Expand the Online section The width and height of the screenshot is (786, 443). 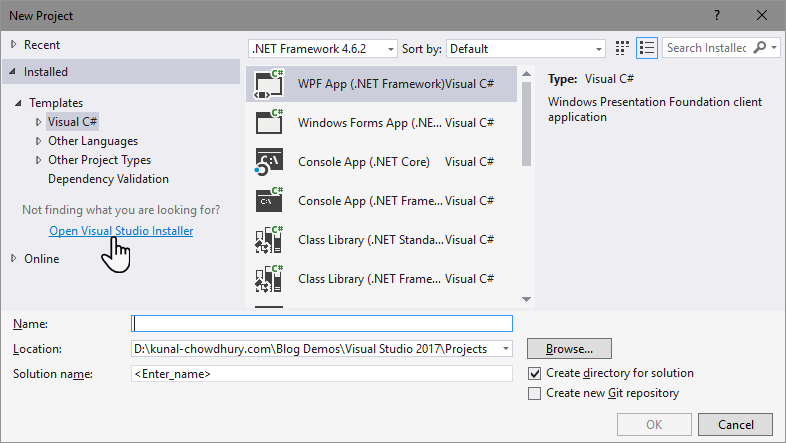point(14,259)
